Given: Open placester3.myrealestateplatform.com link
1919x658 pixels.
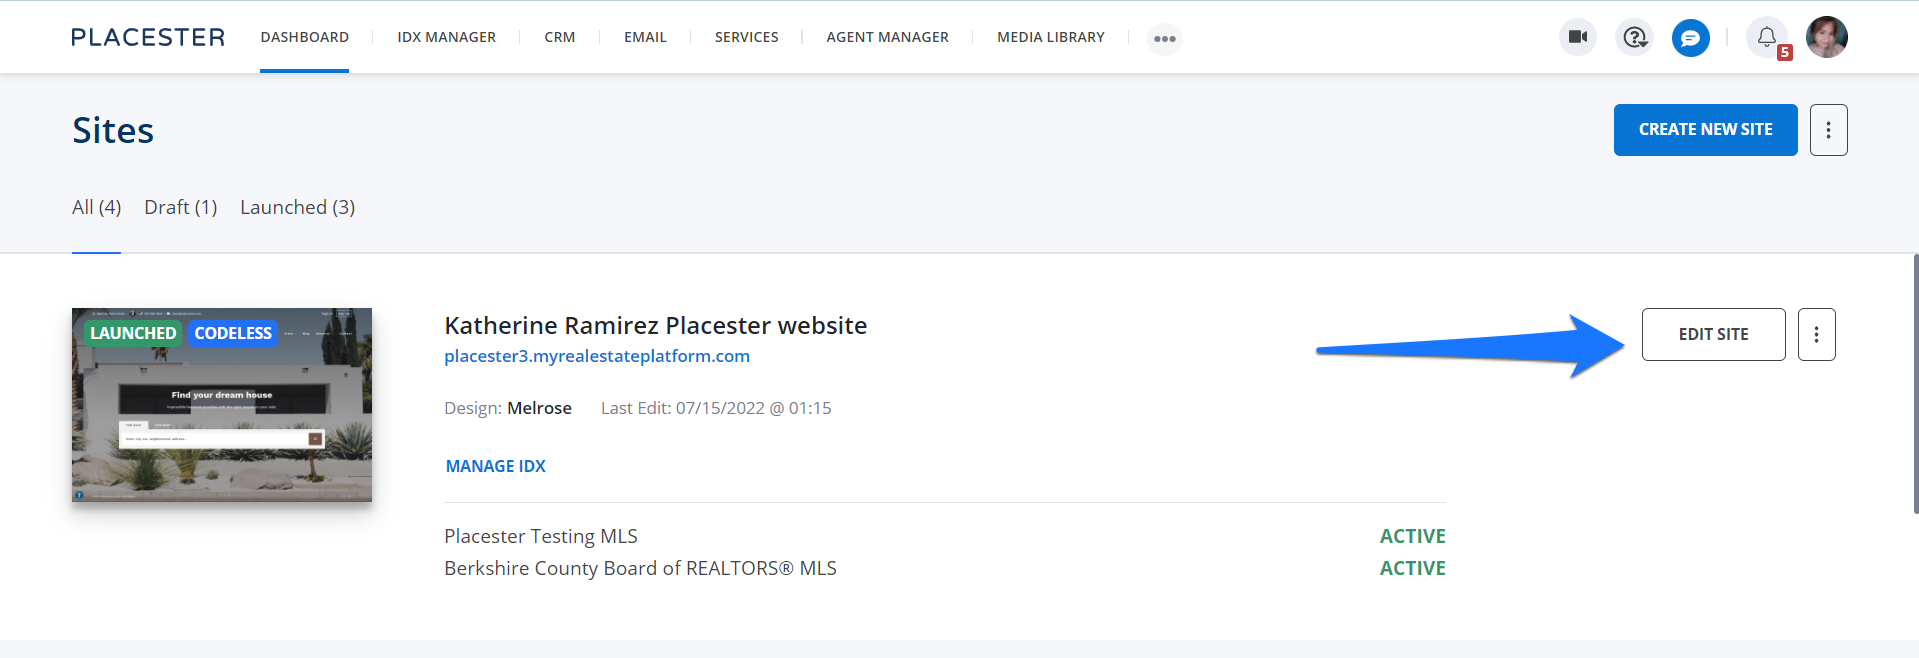Looking at the screenshot, I should pyautogui.click(x=597, y=356).
